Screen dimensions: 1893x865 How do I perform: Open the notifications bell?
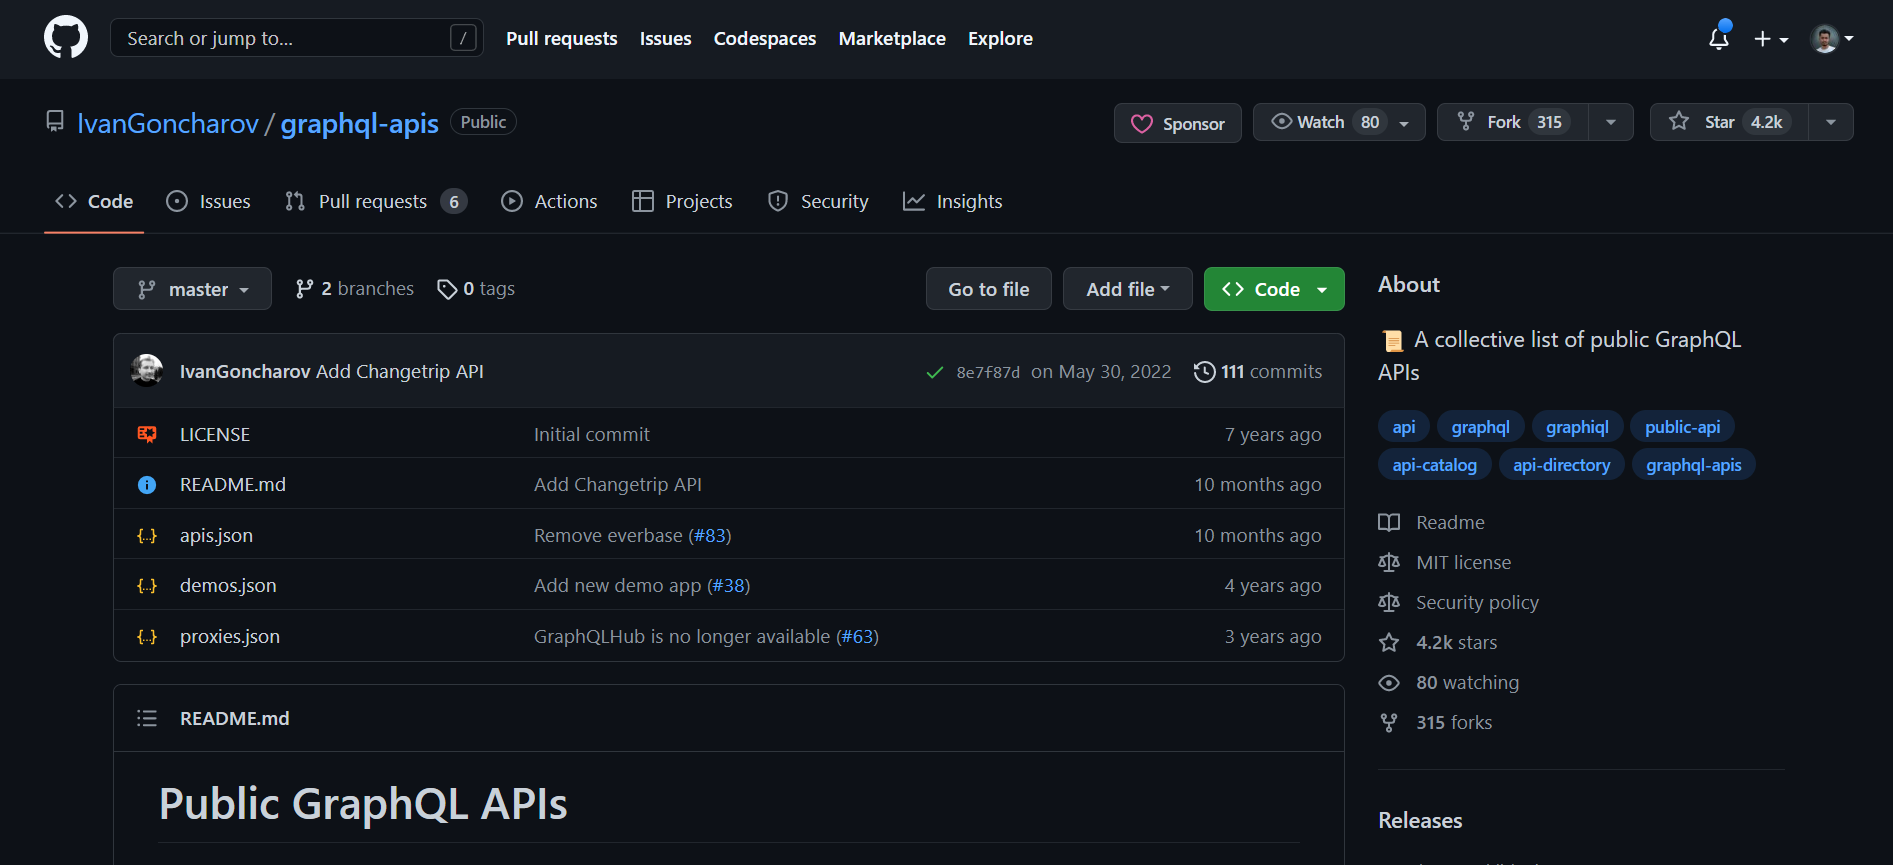click(1719, 38)
